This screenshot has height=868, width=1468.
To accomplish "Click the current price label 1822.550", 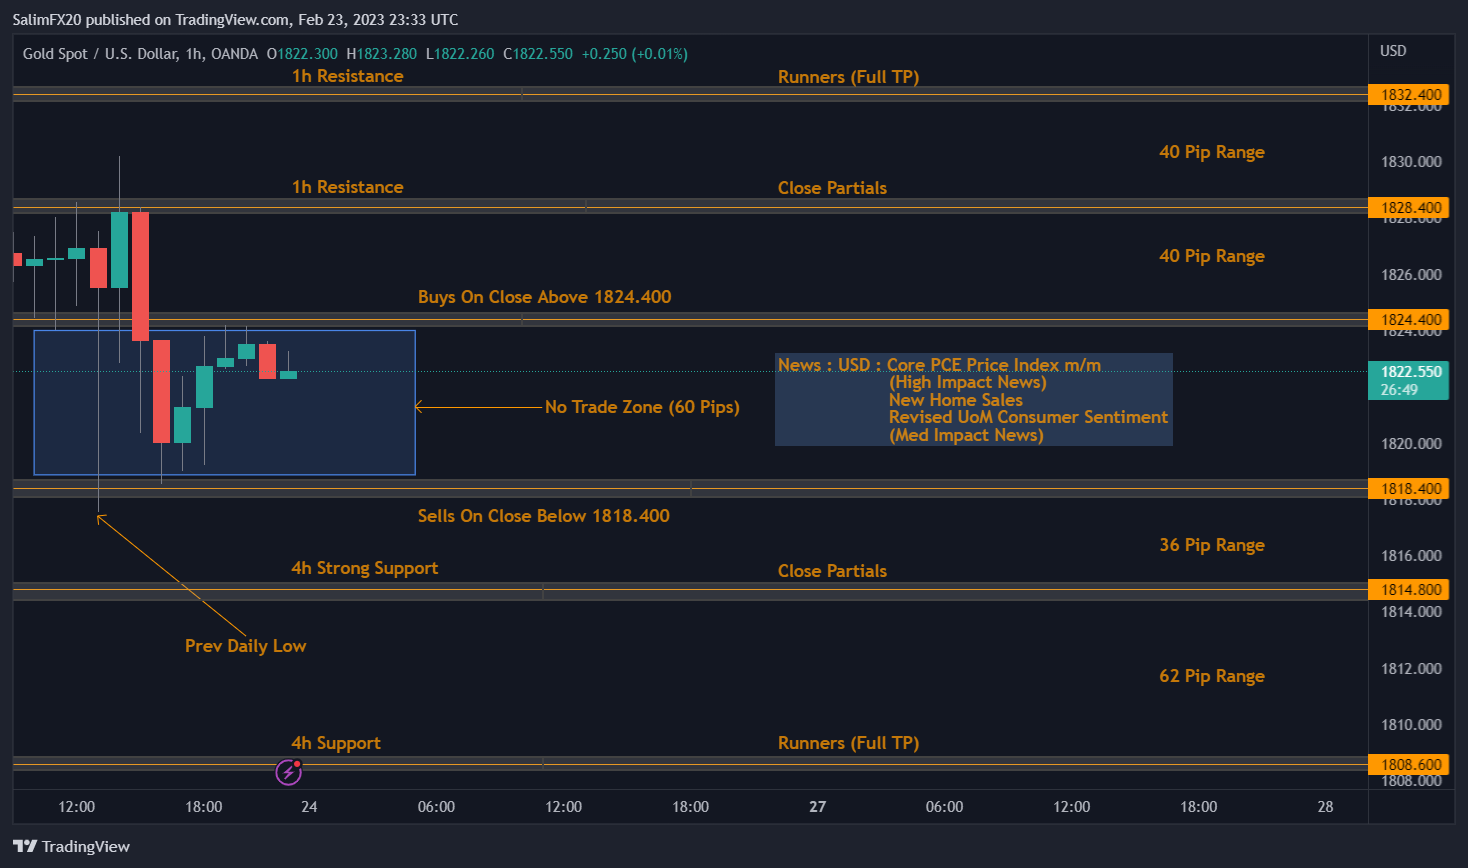I will point(1410,372).
